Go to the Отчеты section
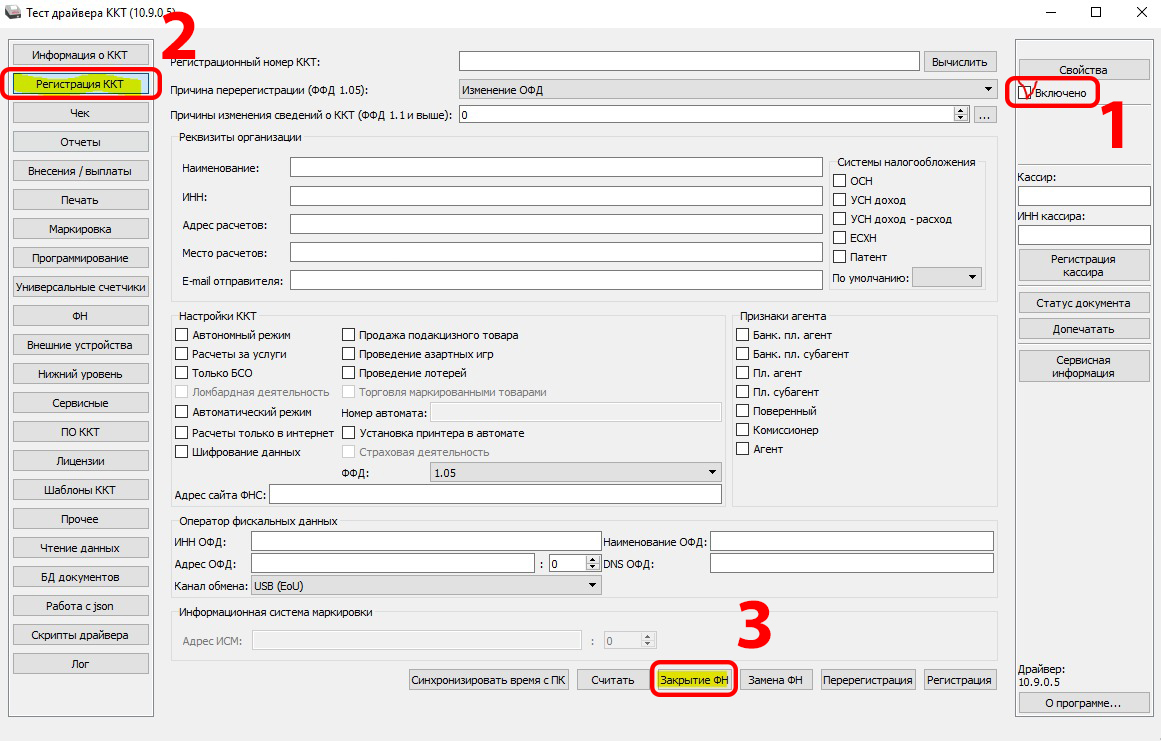 click(x=80, y=142)
